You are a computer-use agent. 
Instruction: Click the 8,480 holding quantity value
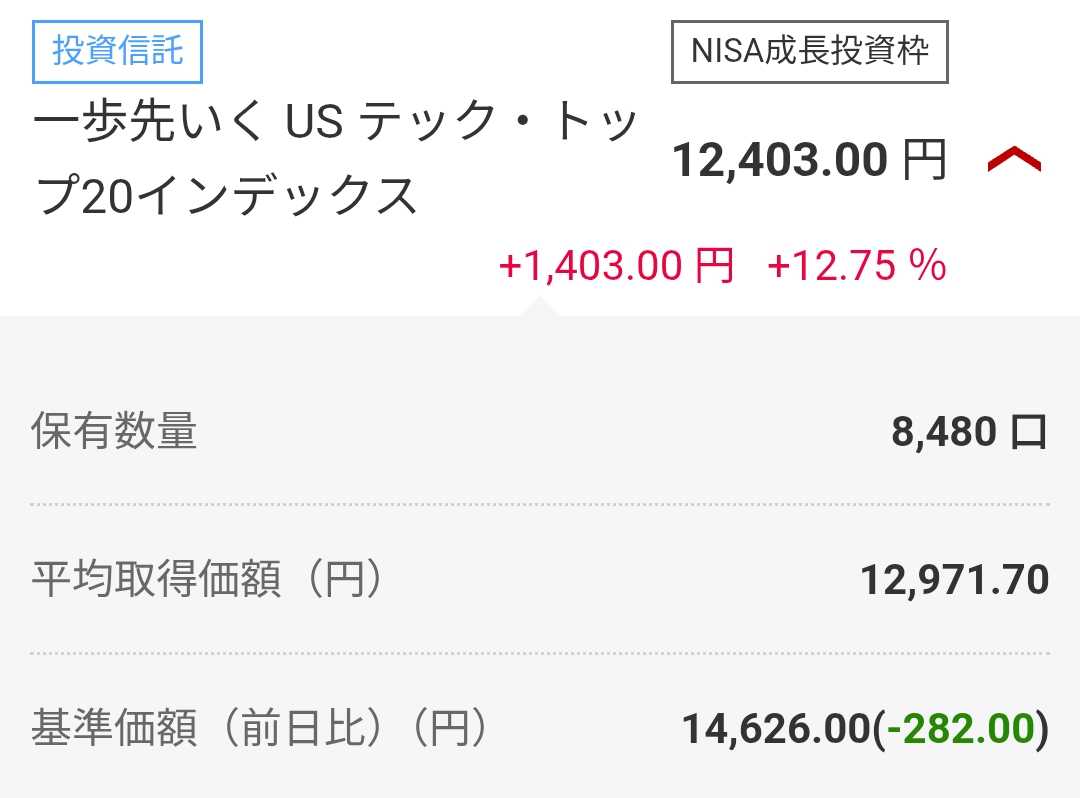click(x=944, y=432)
